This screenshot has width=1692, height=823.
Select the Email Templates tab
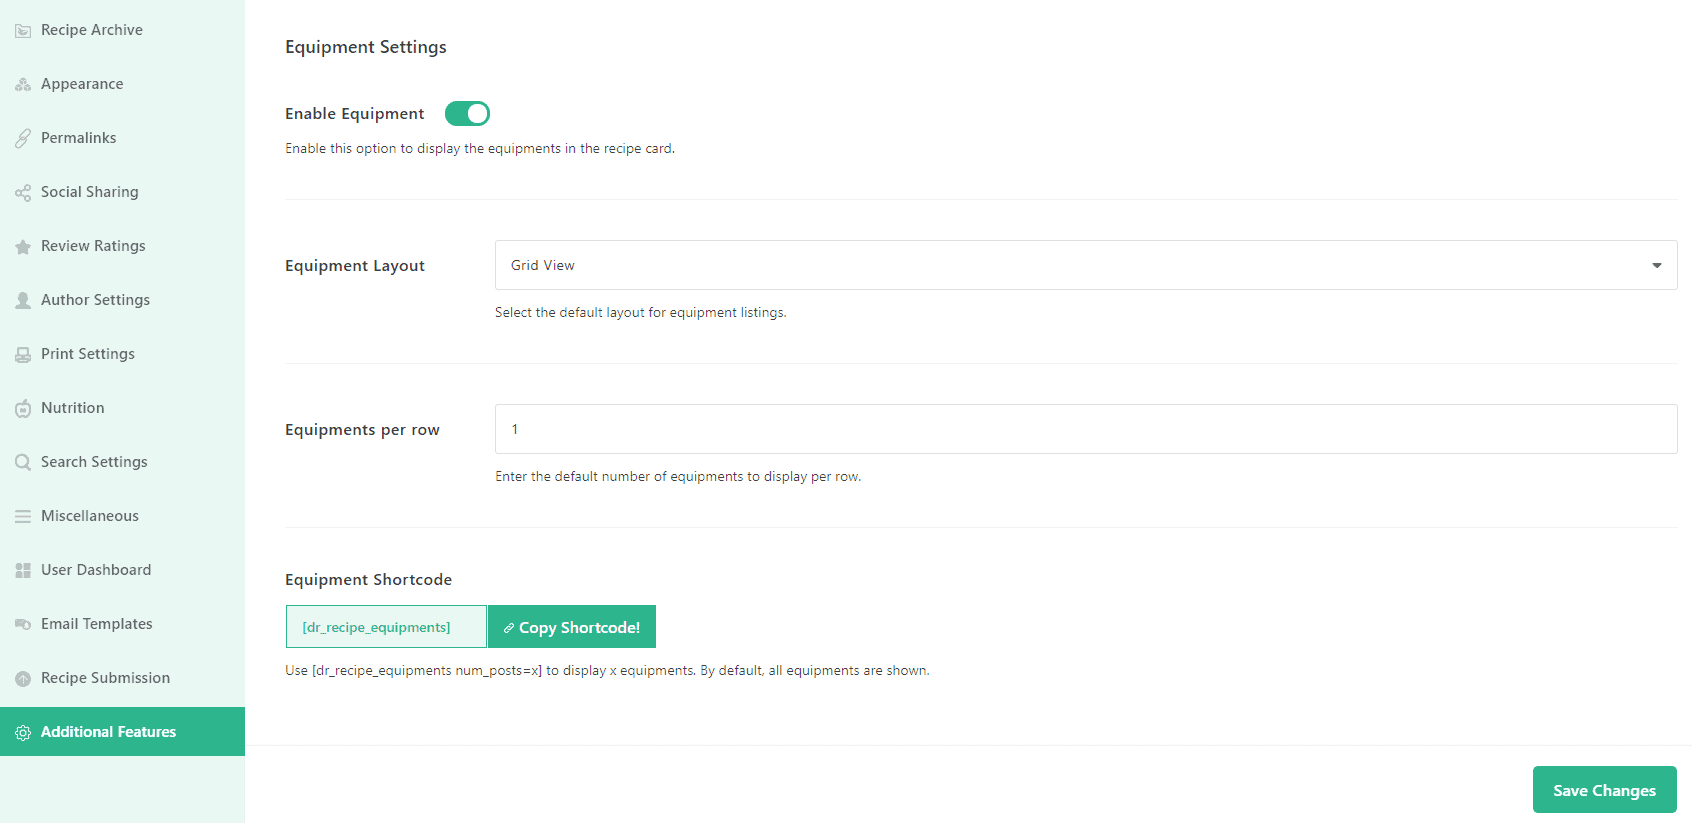click(x=122, y=624)
